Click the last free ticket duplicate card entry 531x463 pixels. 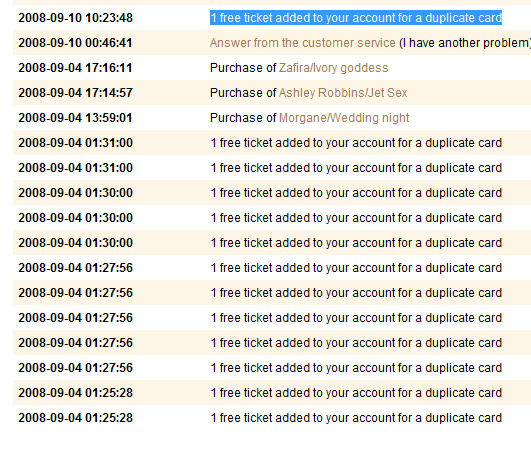356,418
